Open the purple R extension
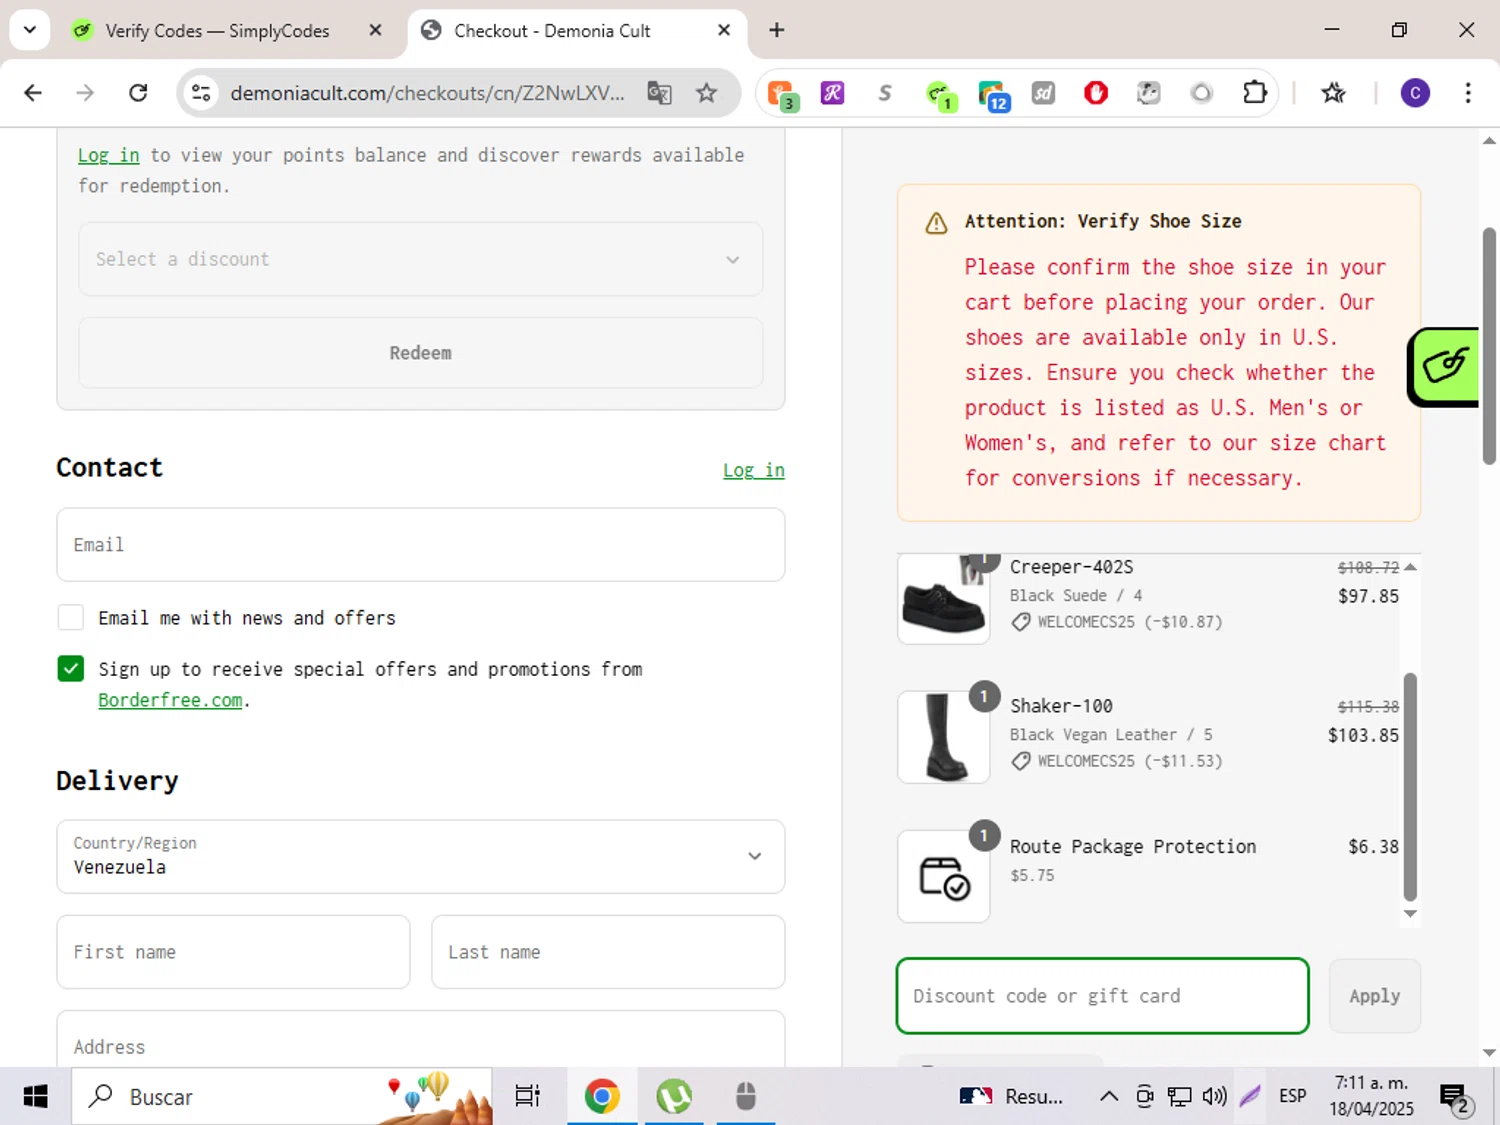This screenshot has height=1125, width=1500. click(832, 93)
